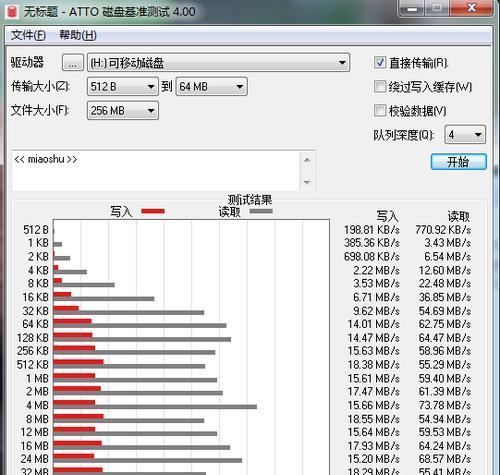Minimize the ATTO window
This screenshot has height=475, width=500.
[x=412, y=8]
